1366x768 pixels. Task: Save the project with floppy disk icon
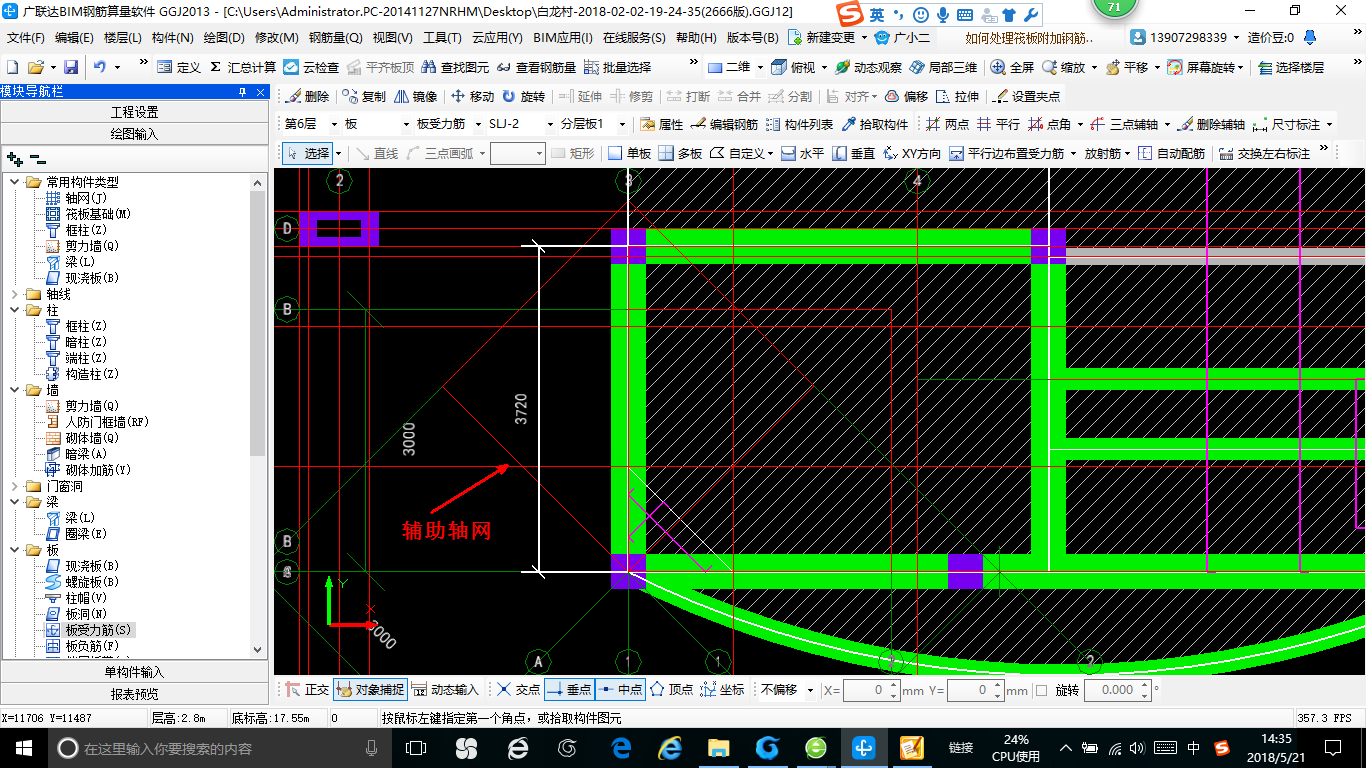coord(71,67)
